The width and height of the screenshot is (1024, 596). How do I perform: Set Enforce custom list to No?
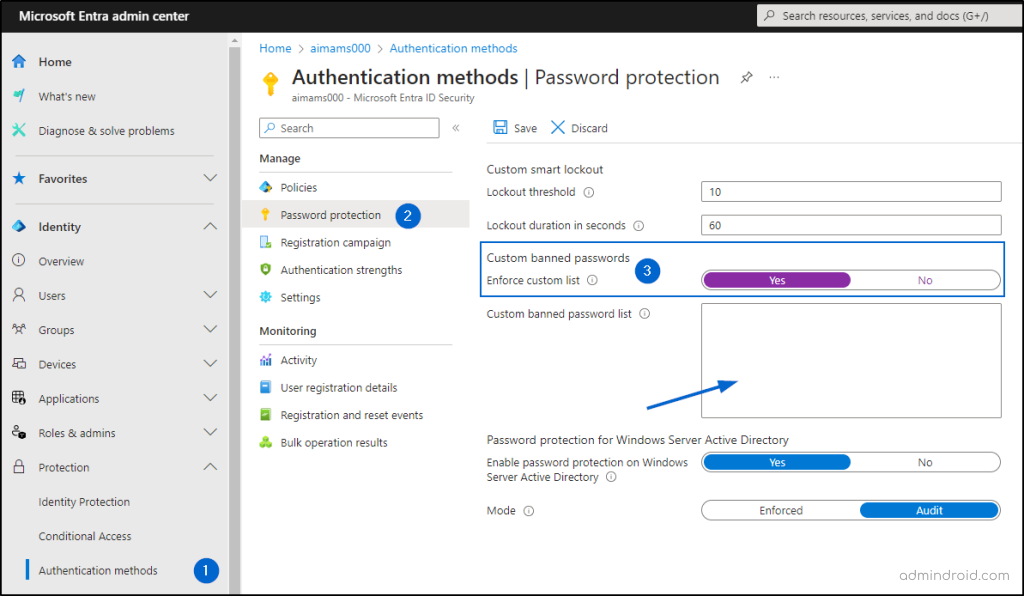[925, 280]
